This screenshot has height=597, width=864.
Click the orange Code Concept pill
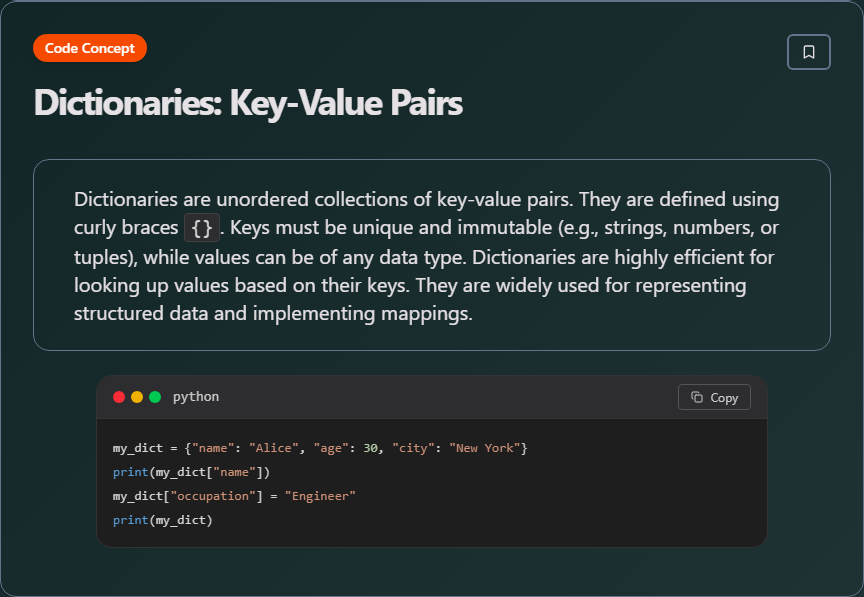coord(89,47)
